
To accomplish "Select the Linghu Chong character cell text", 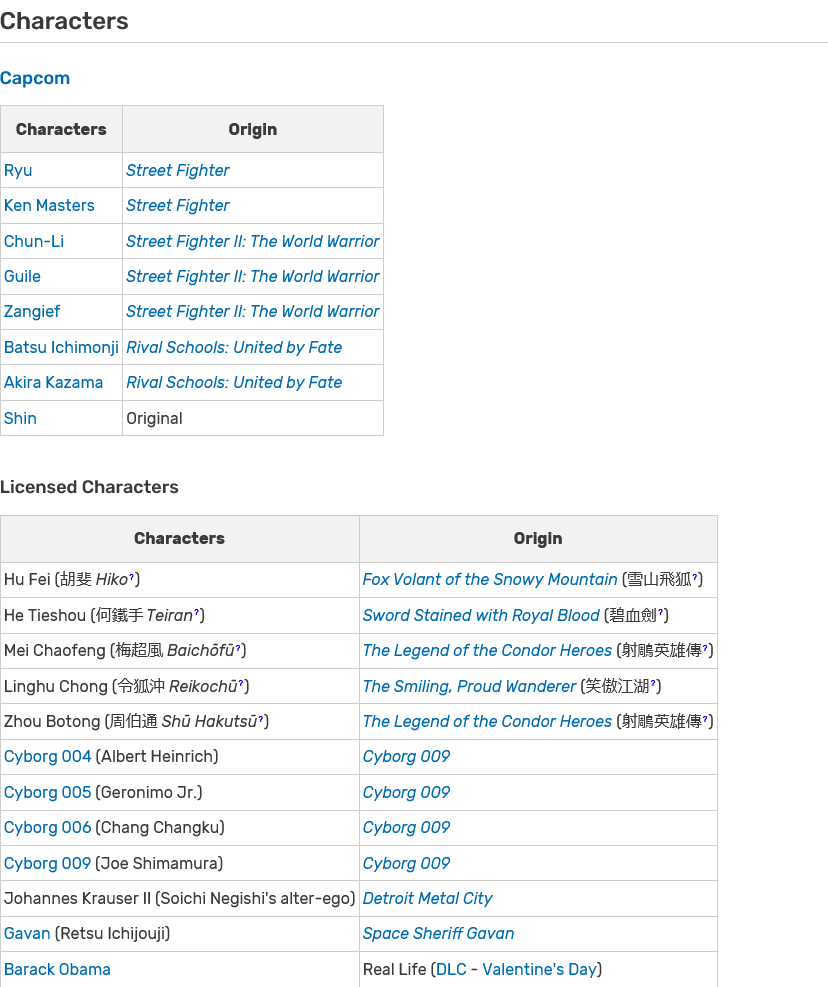I will (x=127, y=687).
